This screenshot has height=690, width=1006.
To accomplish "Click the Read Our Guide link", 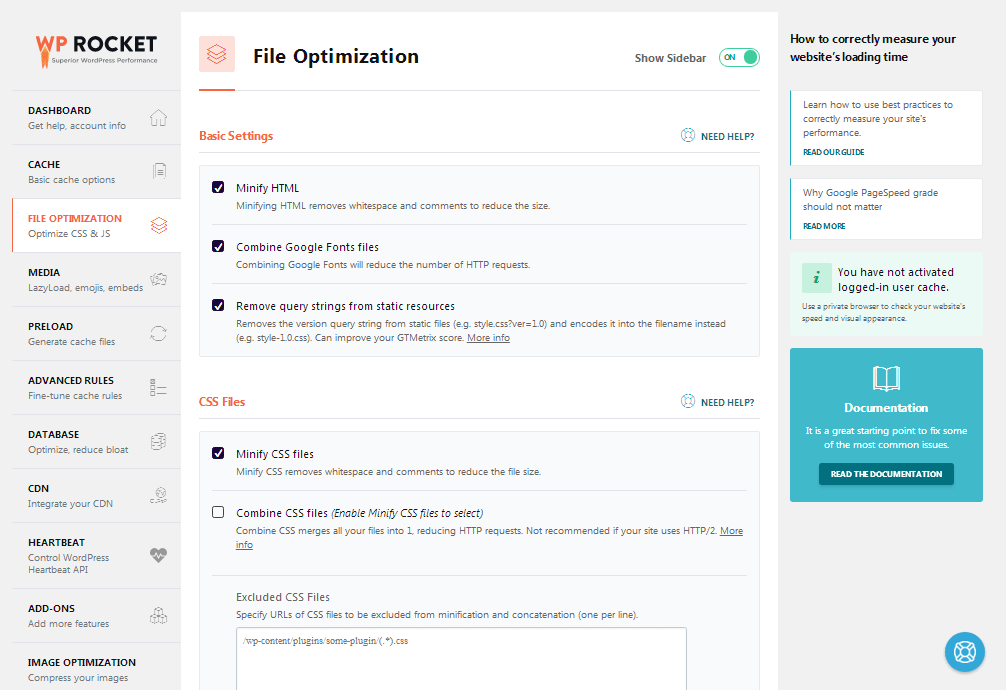I will pos(833,152).
